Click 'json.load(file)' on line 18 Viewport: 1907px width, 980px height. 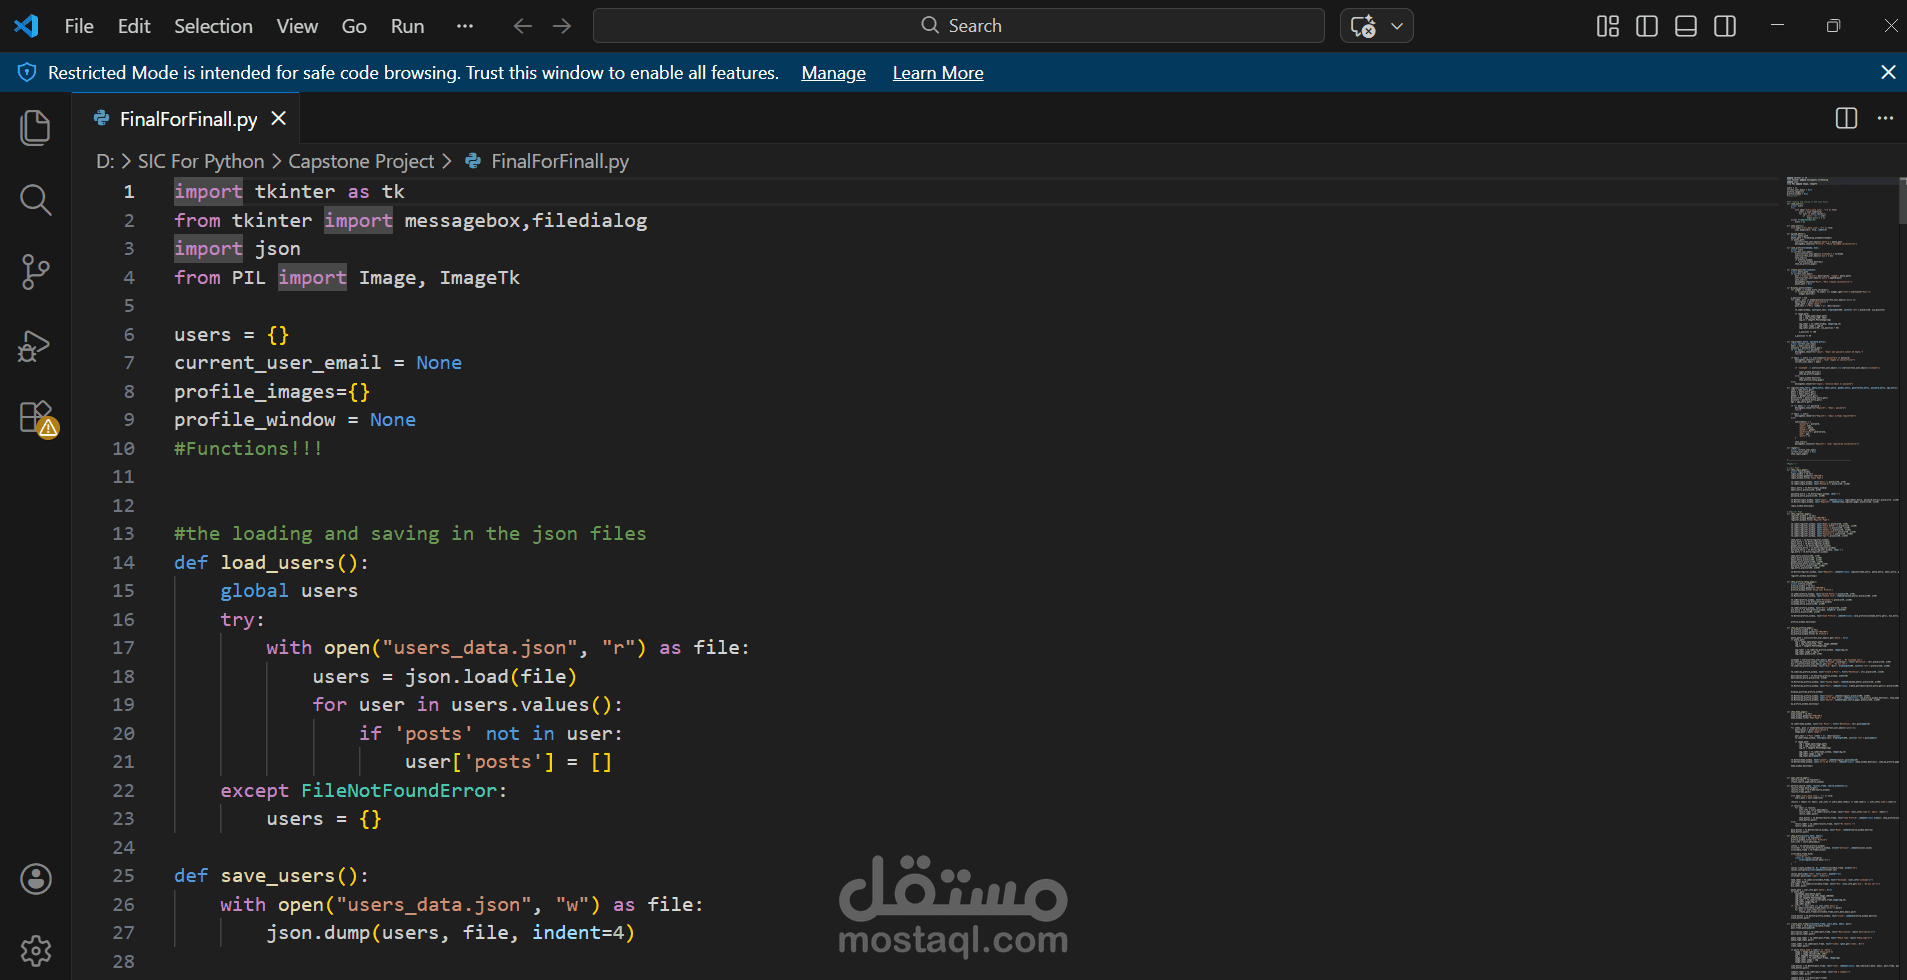(x=491, y=676)
